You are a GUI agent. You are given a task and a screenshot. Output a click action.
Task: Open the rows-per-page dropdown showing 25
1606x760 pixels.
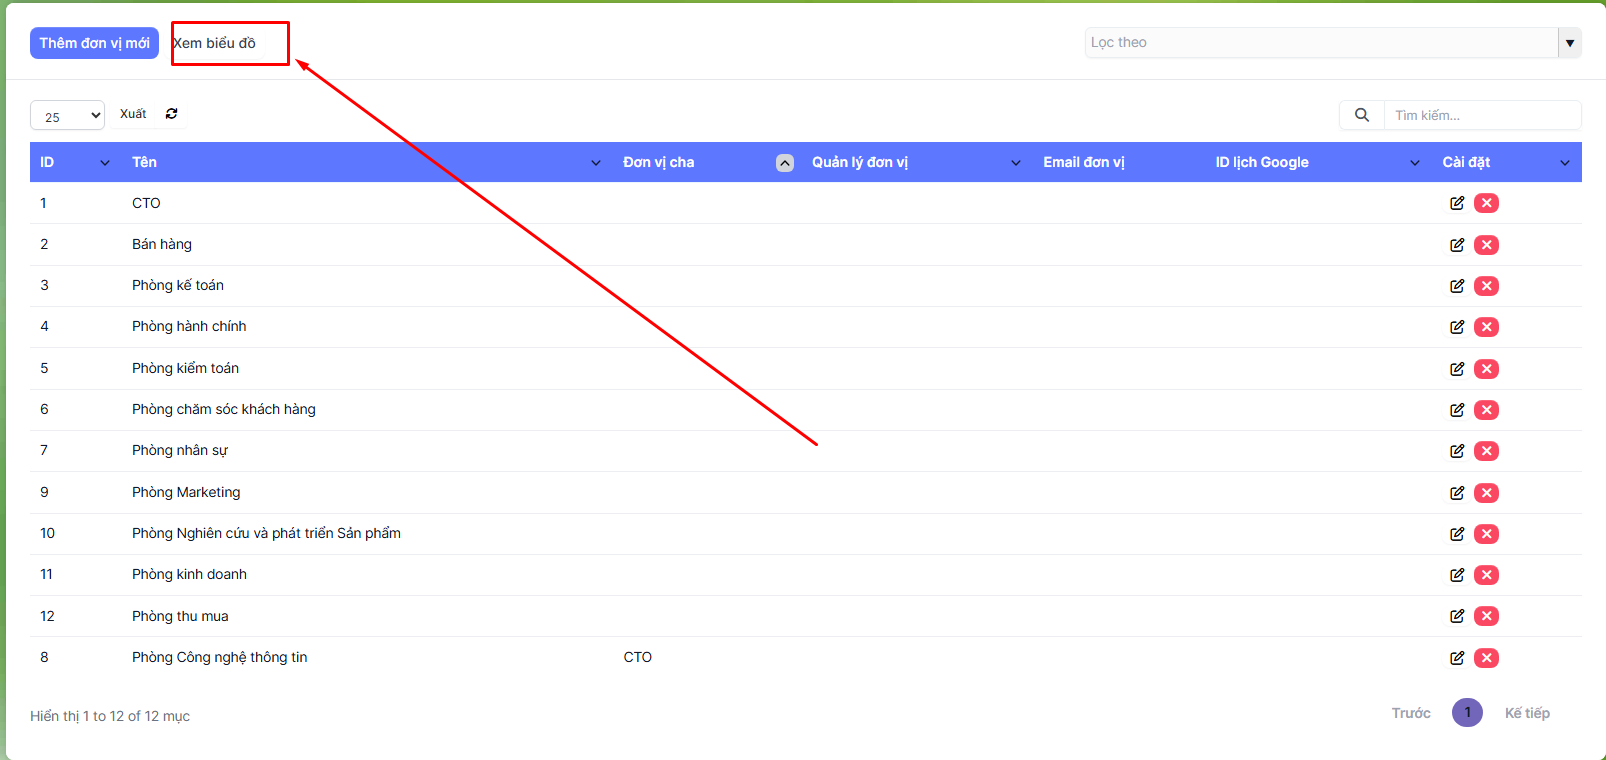tap(67, 116)
